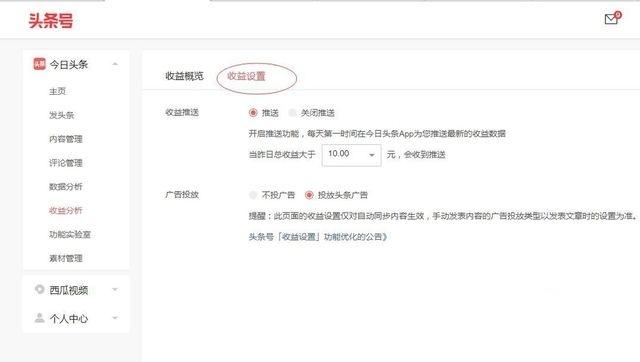The width and height of the screenshot is (640, 362).
Task: Open 发头条 in sidebar
Action: tap(62, 115)
